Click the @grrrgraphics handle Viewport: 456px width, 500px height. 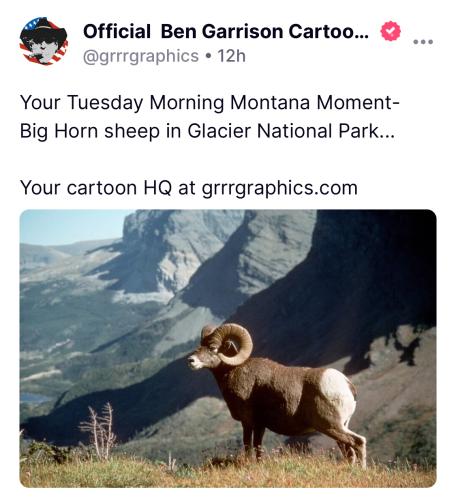pyautogui.click(x=141, y=56)
